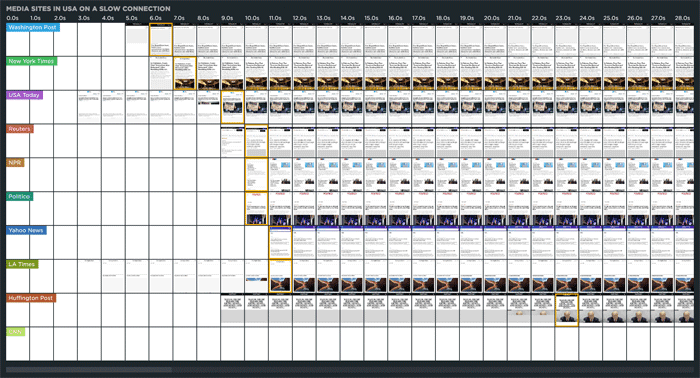
Task: Select the CNN row label
Action: [15, 332]
